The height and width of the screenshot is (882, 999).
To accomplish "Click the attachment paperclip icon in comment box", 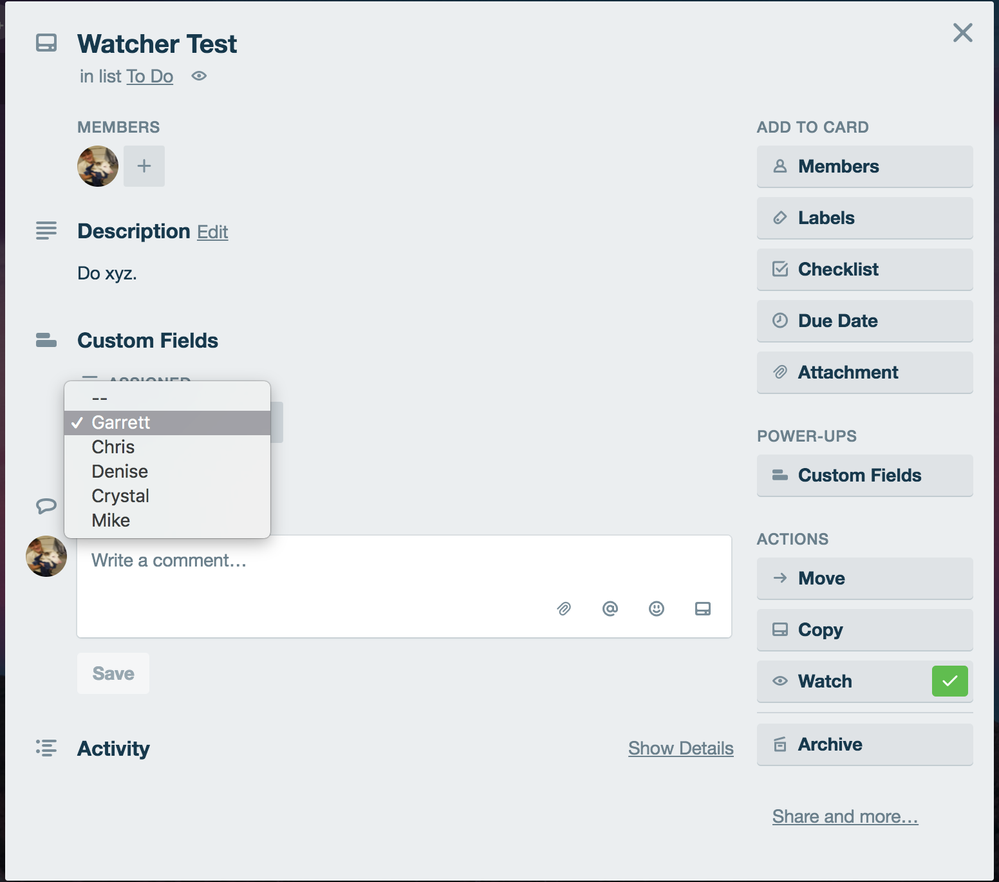I will [x=564, y=609].
